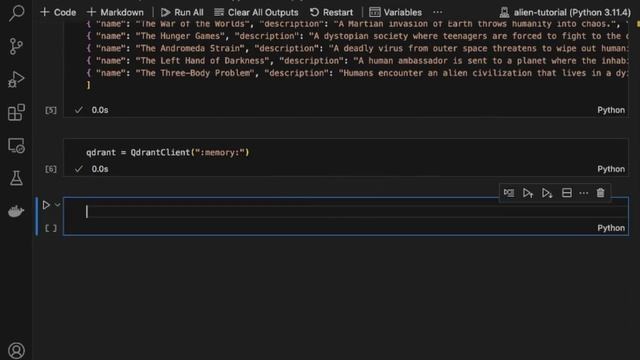Click the 0.0s status of cell 6

tap(100, 169)
